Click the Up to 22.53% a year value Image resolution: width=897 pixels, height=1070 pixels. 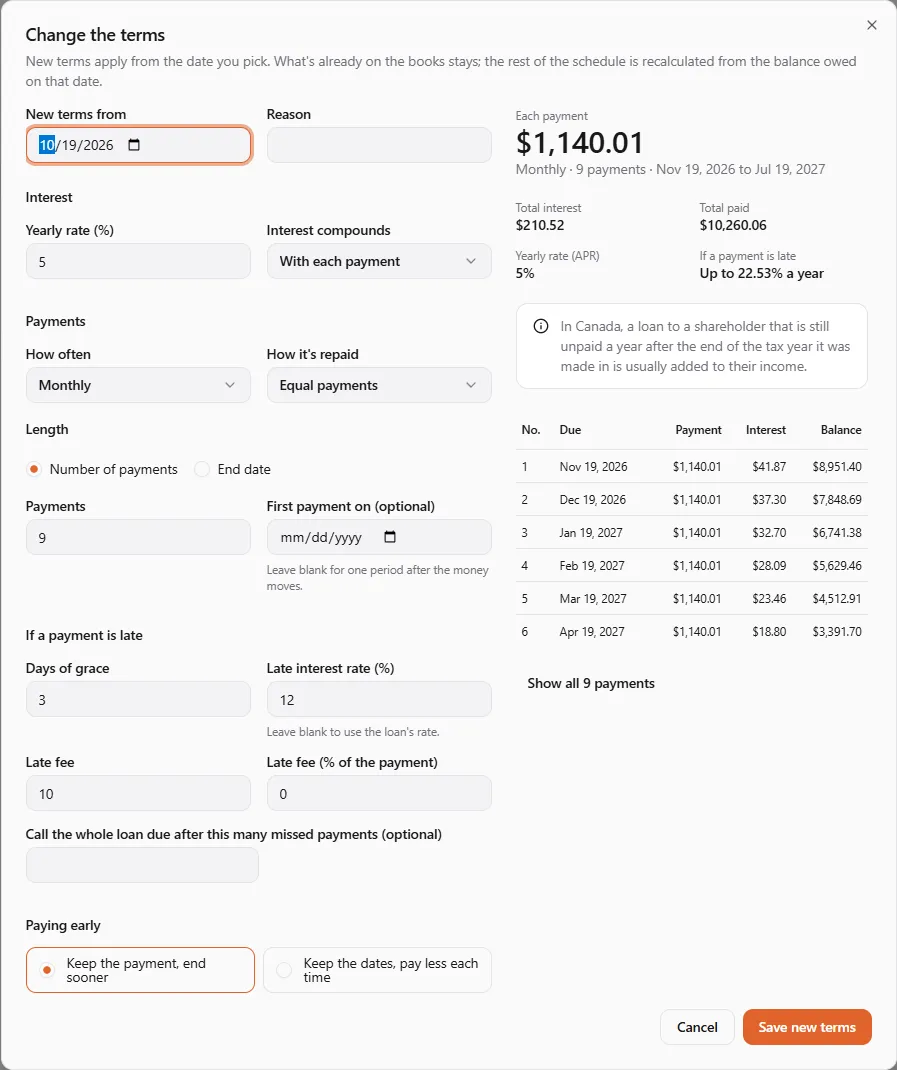(x=762, y=274)
